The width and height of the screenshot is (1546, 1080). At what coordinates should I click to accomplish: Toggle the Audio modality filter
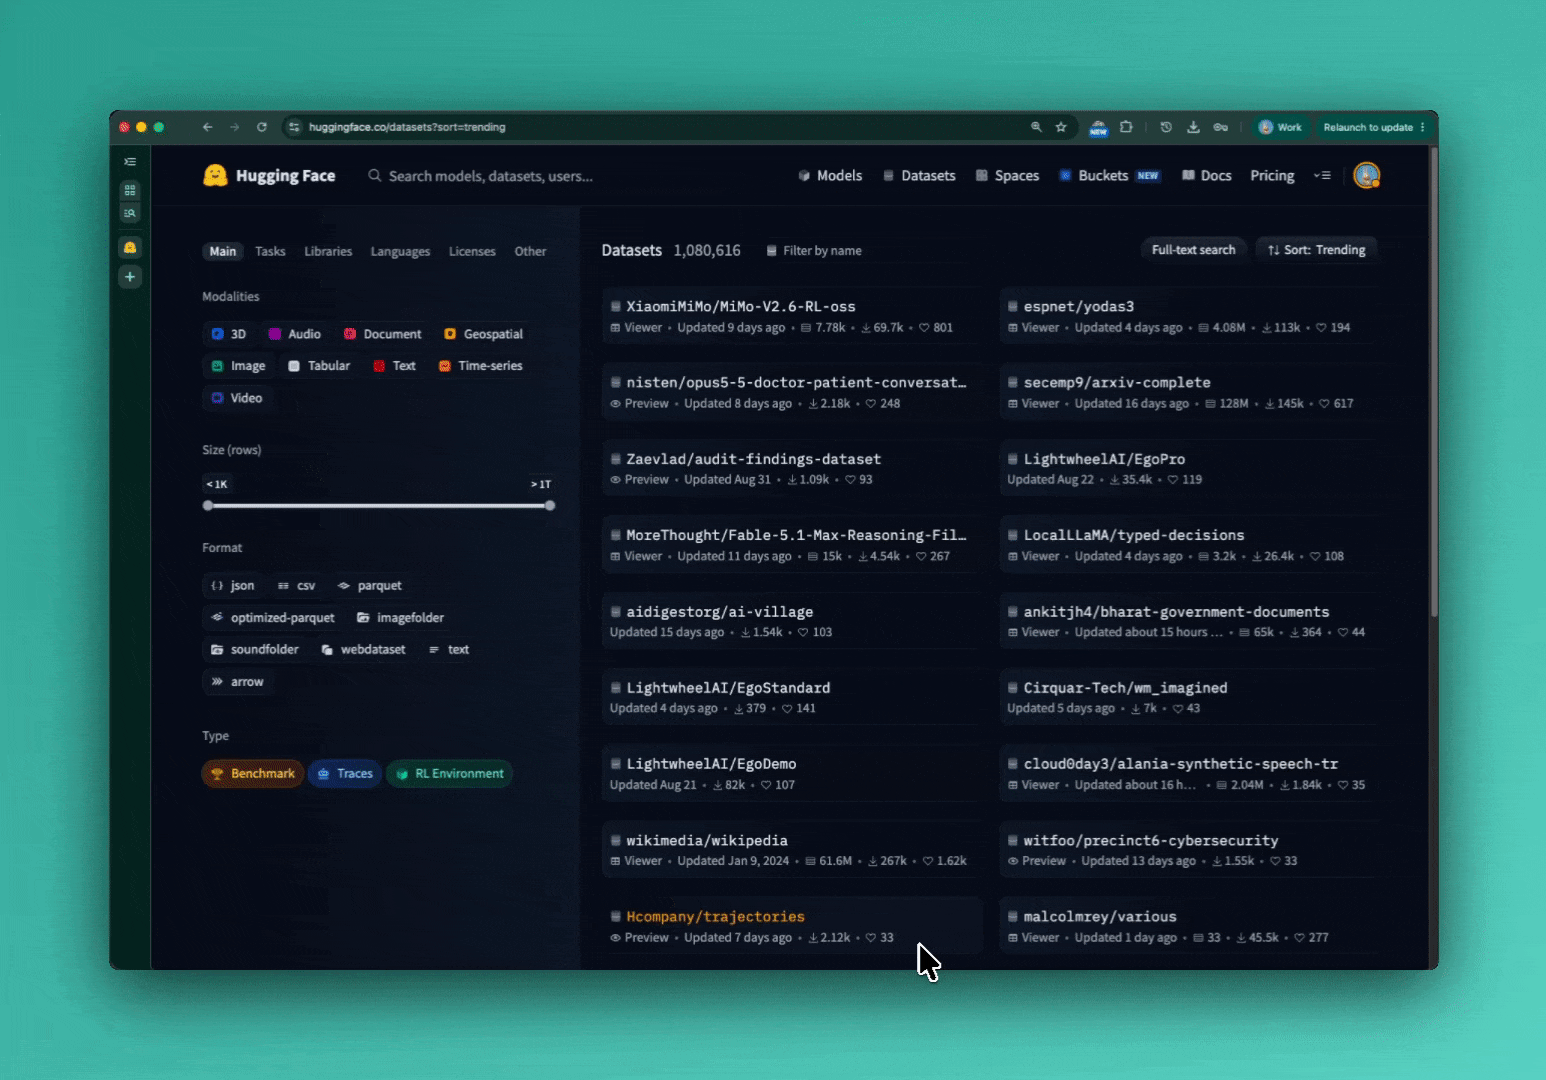[x=295, y=334]
